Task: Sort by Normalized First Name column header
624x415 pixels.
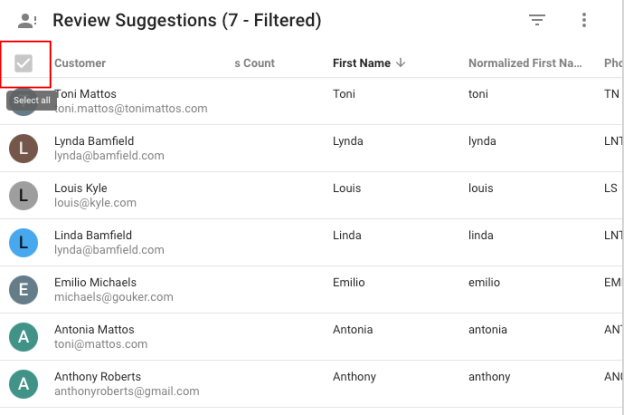Action: pos(525,63)
